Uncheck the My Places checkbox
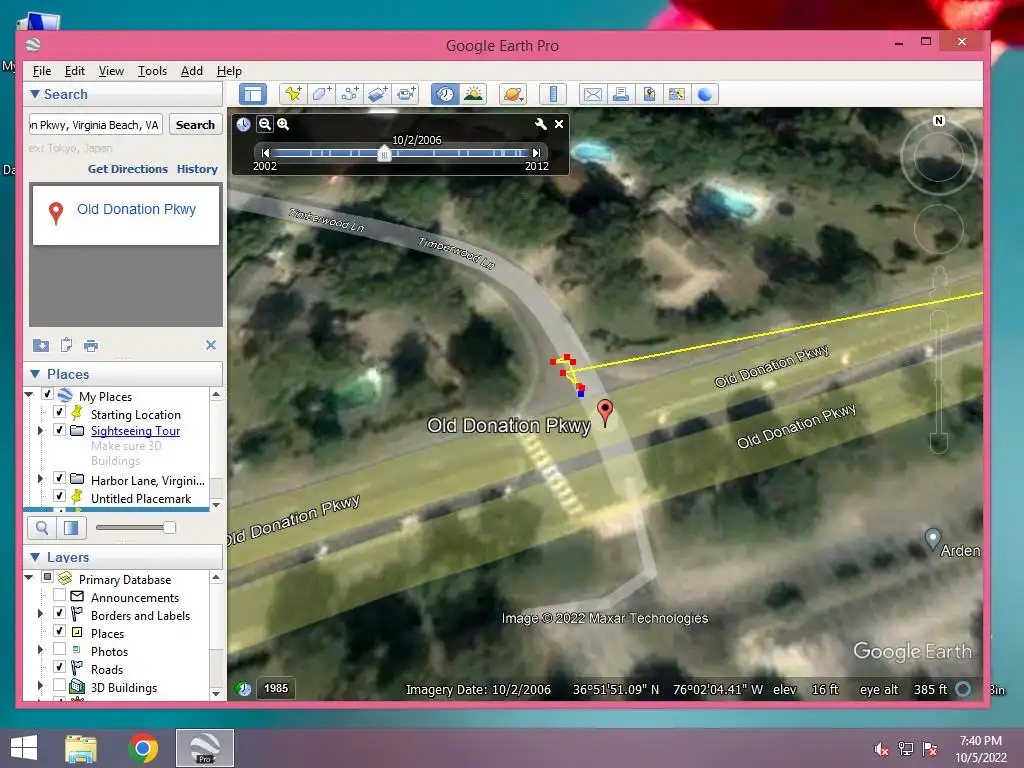Screen dimensions: 1024x768 coord(47,394)
